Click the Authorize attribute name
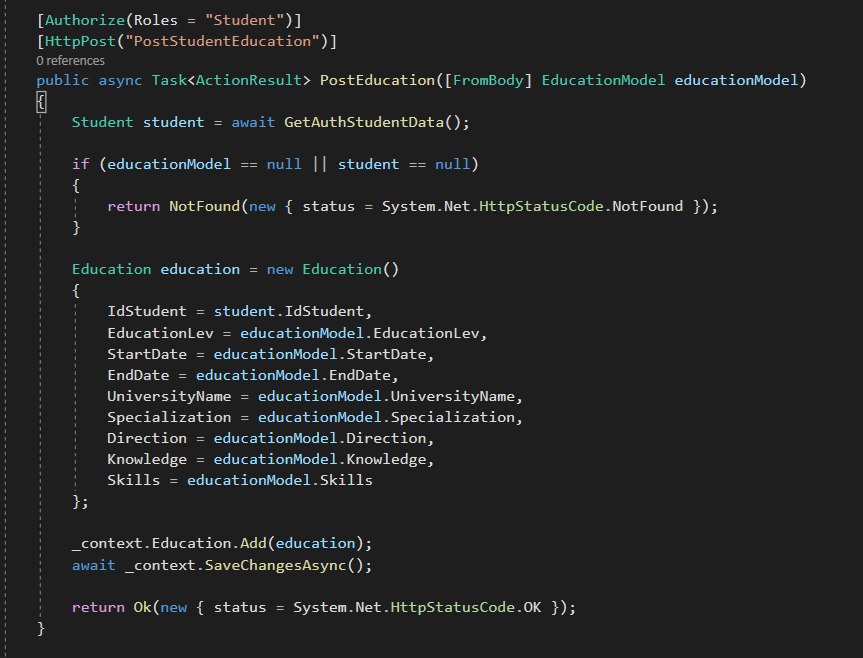863x658 pixels. [x=85, y=20]
